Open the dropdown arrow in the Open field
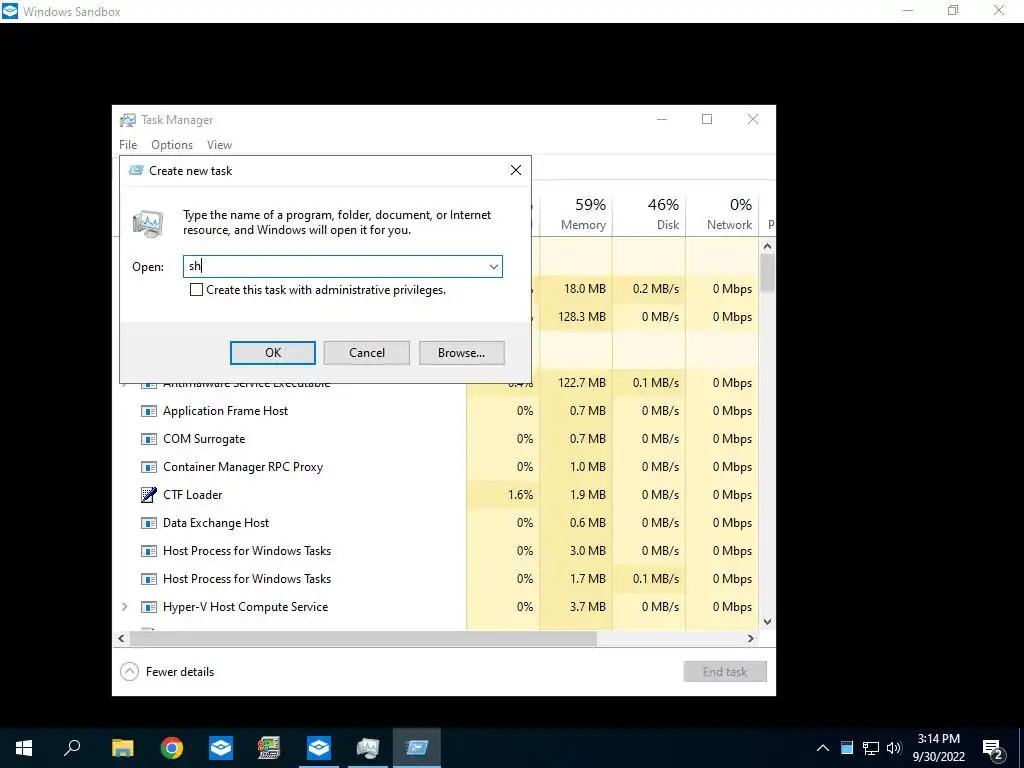This screenshot has height=768, width=1024. click(x=494, y=266)
